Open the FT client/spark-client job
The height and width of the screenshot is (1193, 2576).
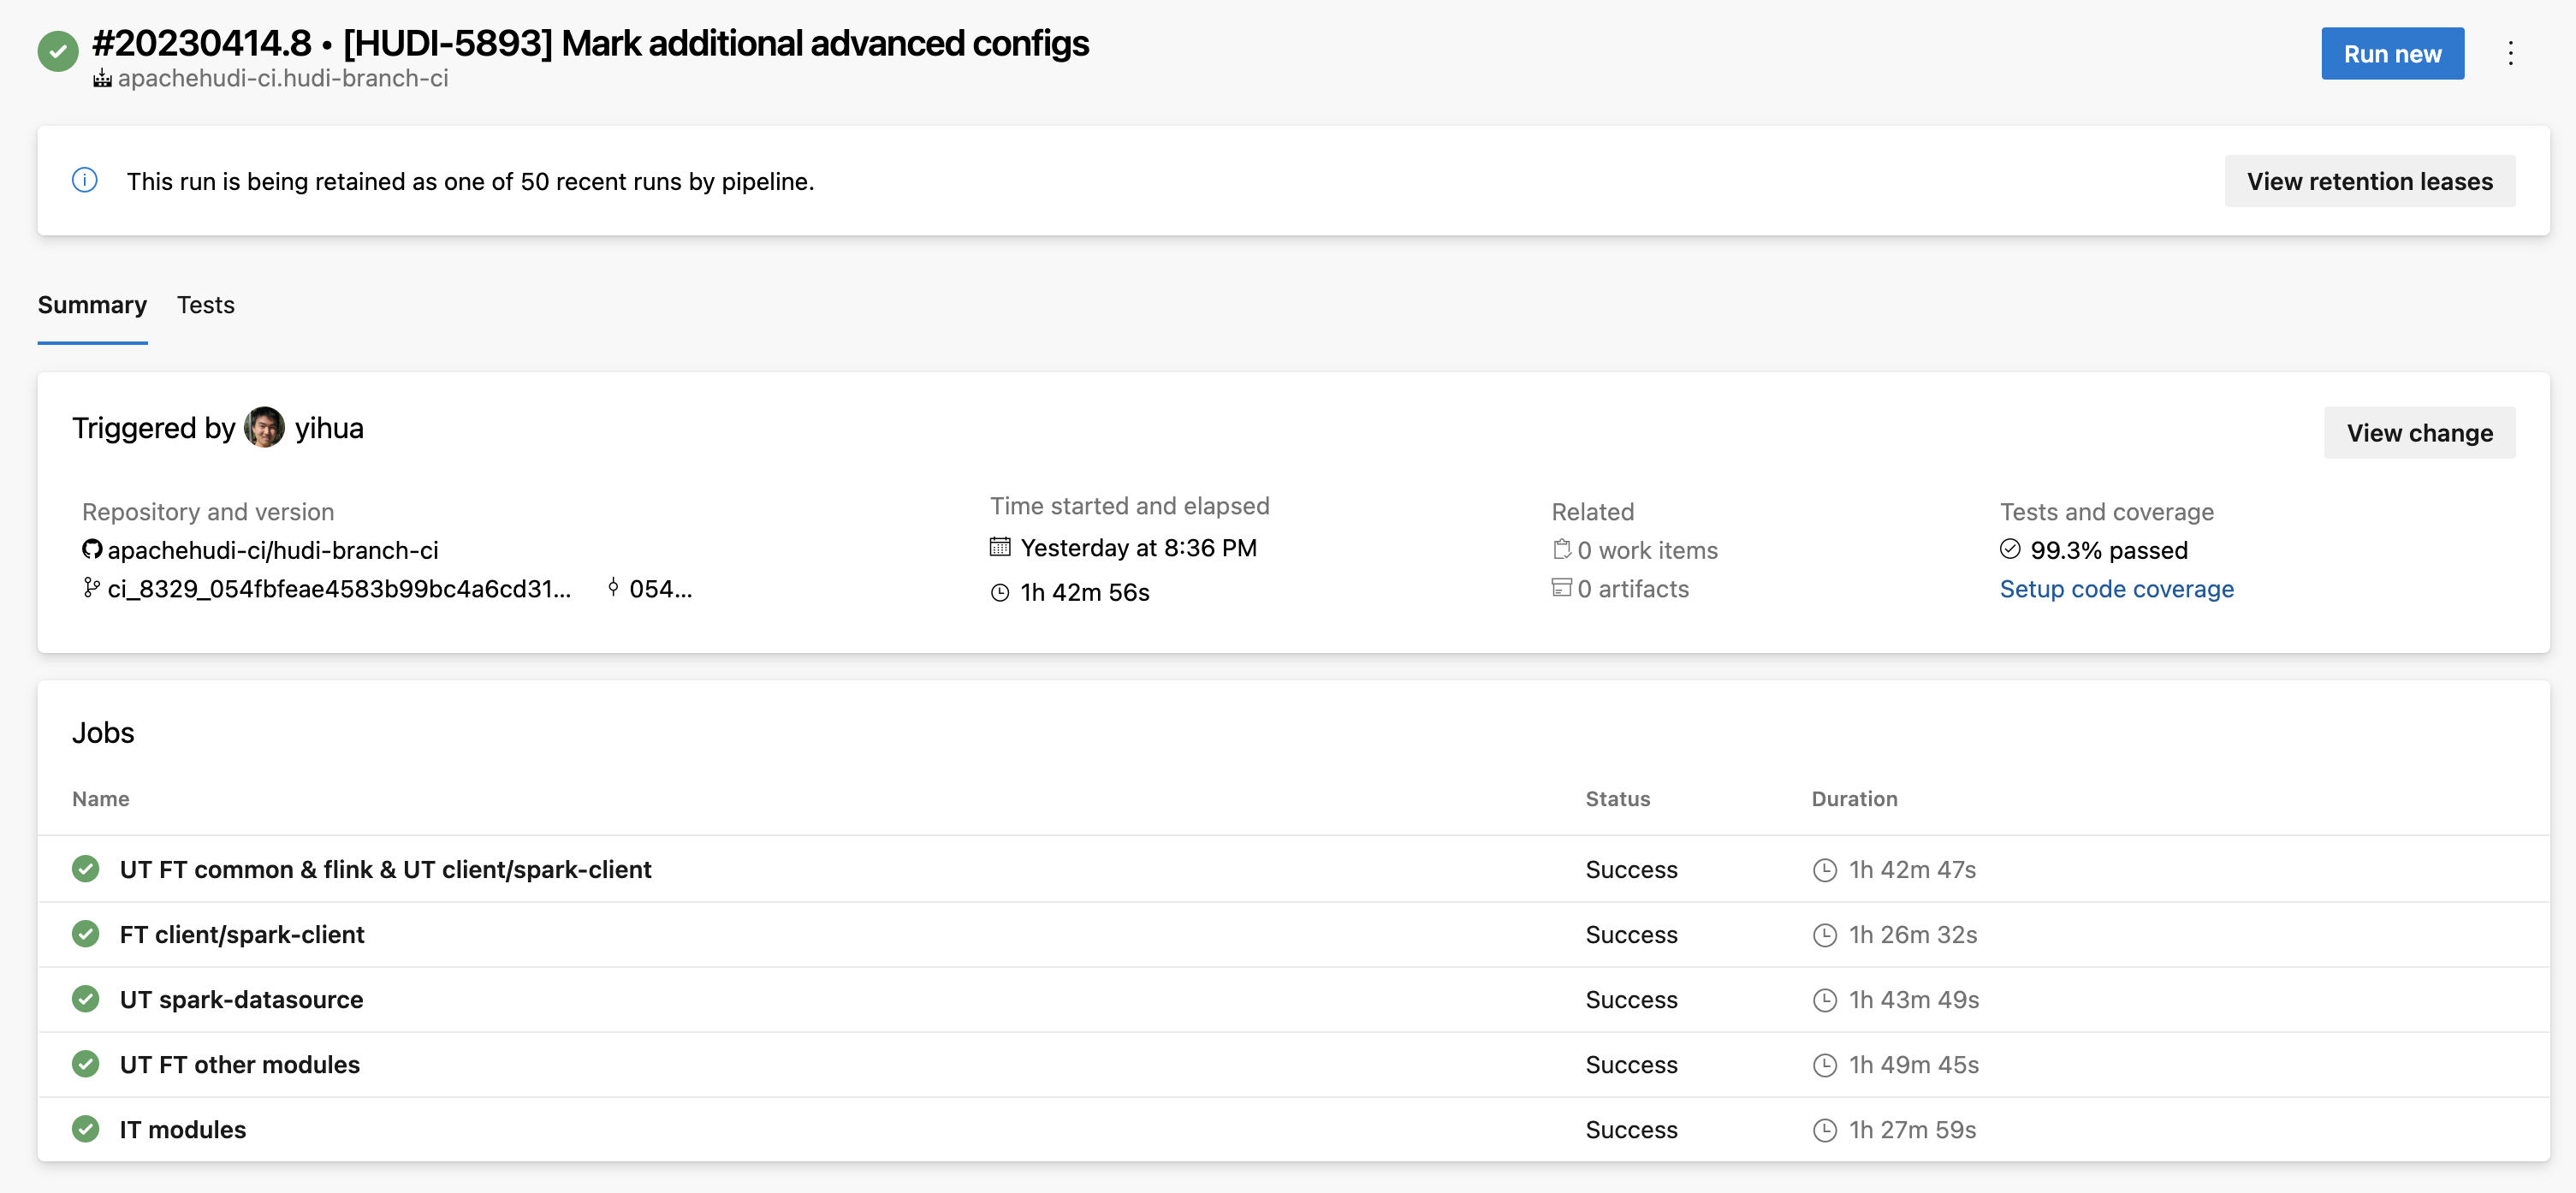(242, 934)
